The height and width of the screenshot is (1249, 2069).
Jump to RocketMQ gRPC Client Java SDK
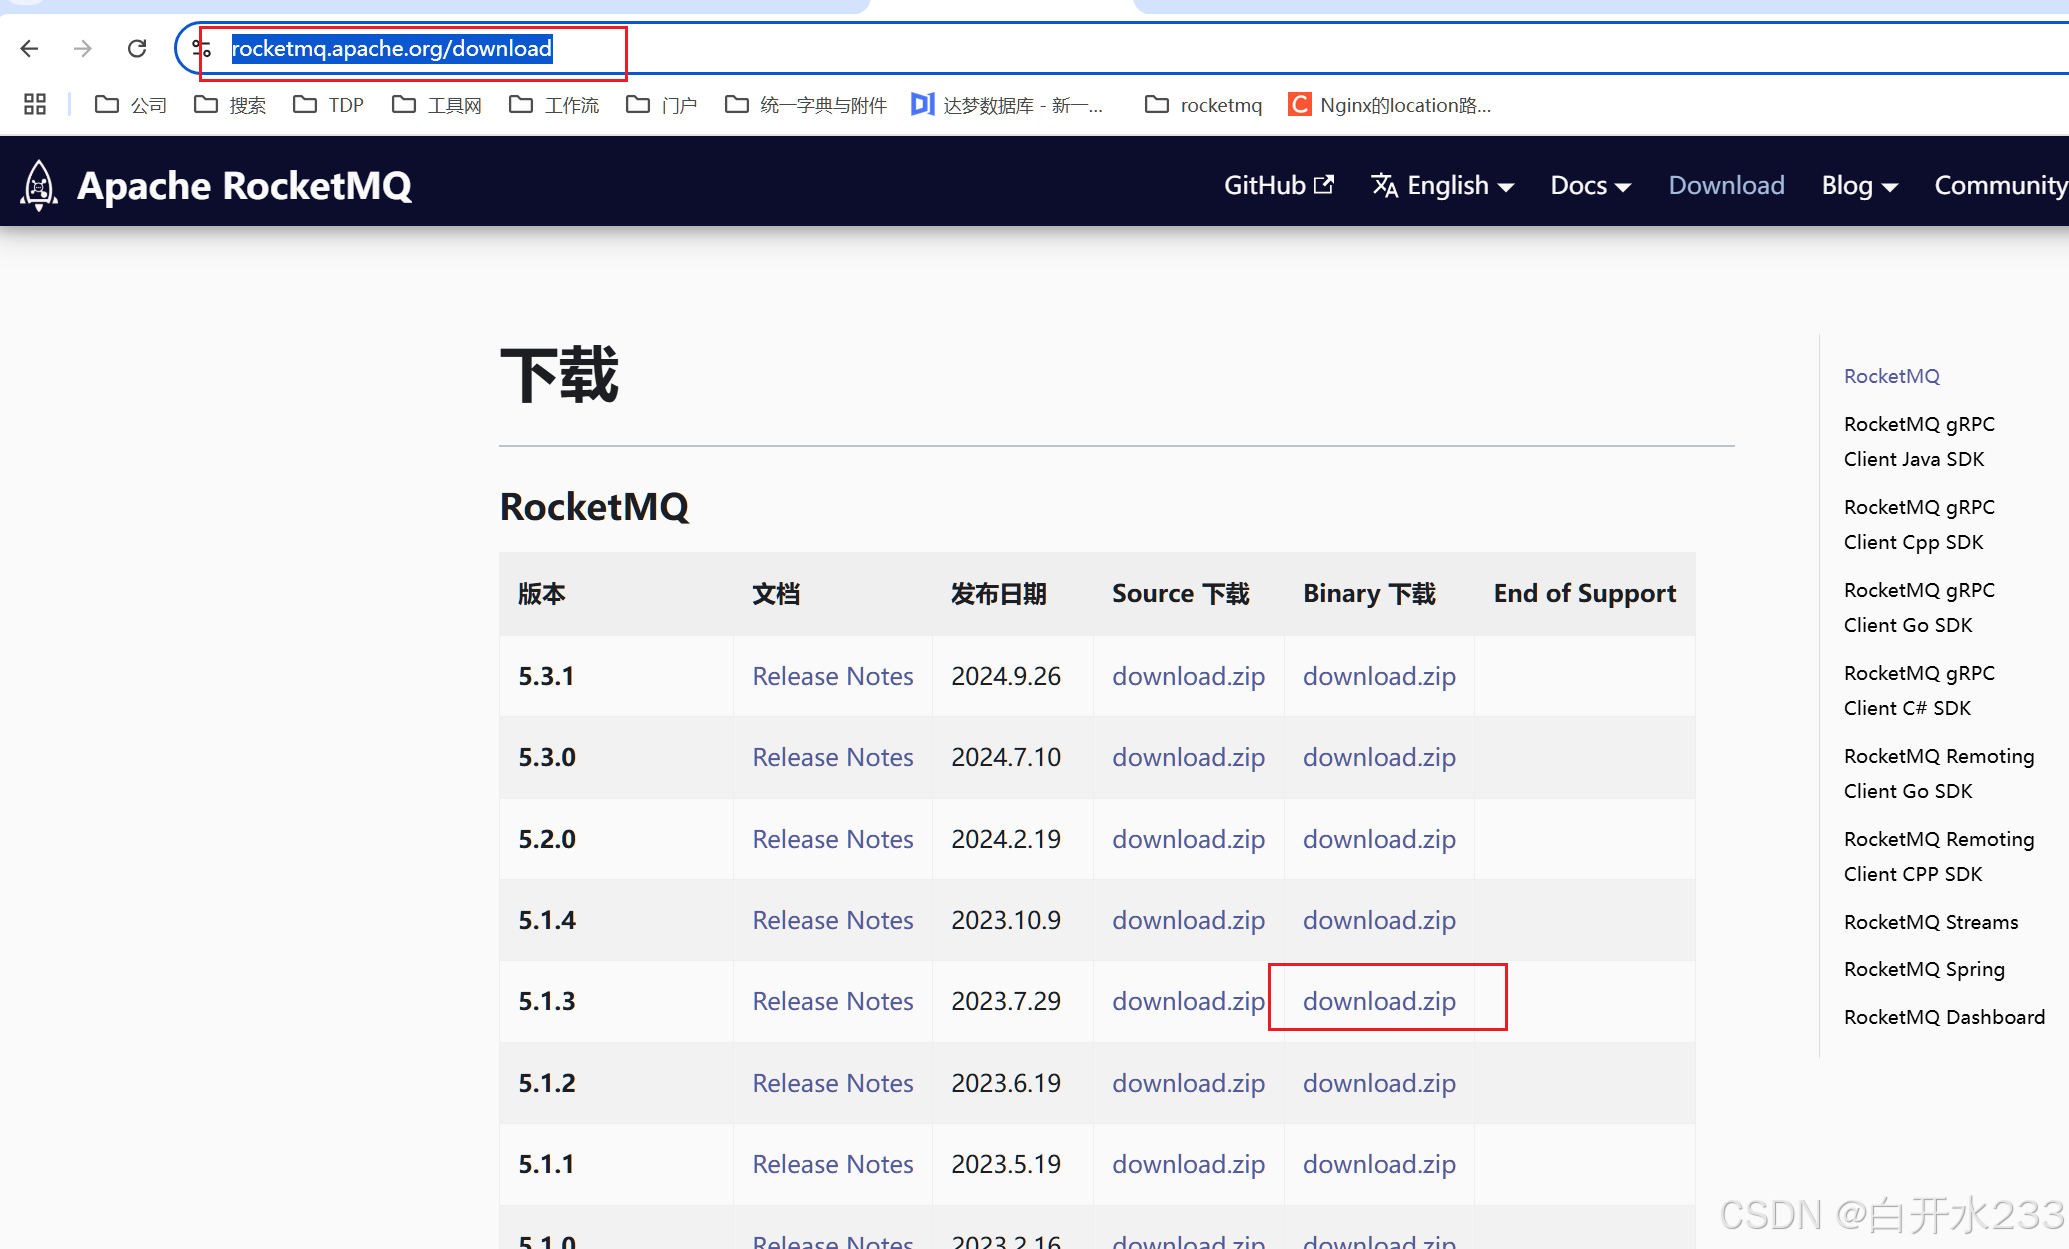point(1919,441)
